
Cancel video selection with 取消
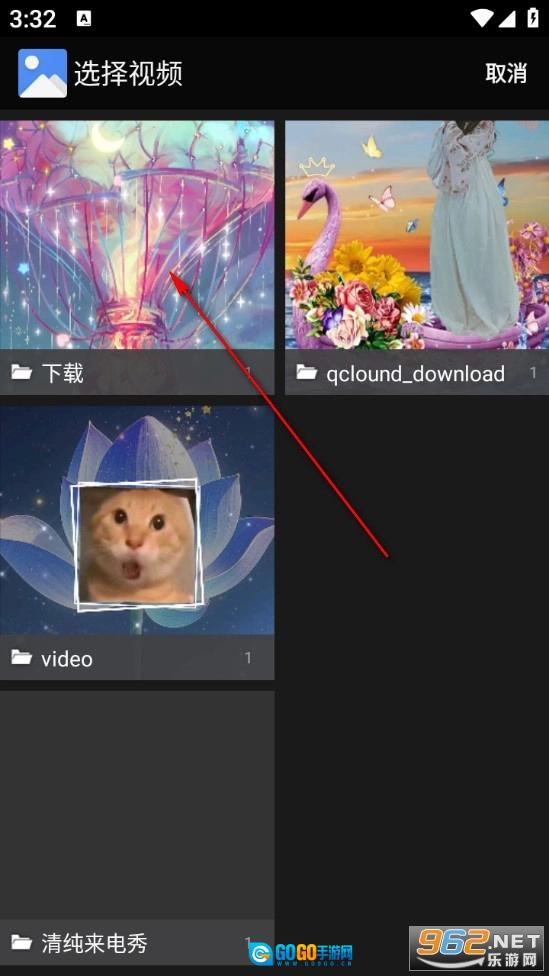pos(505,73)
